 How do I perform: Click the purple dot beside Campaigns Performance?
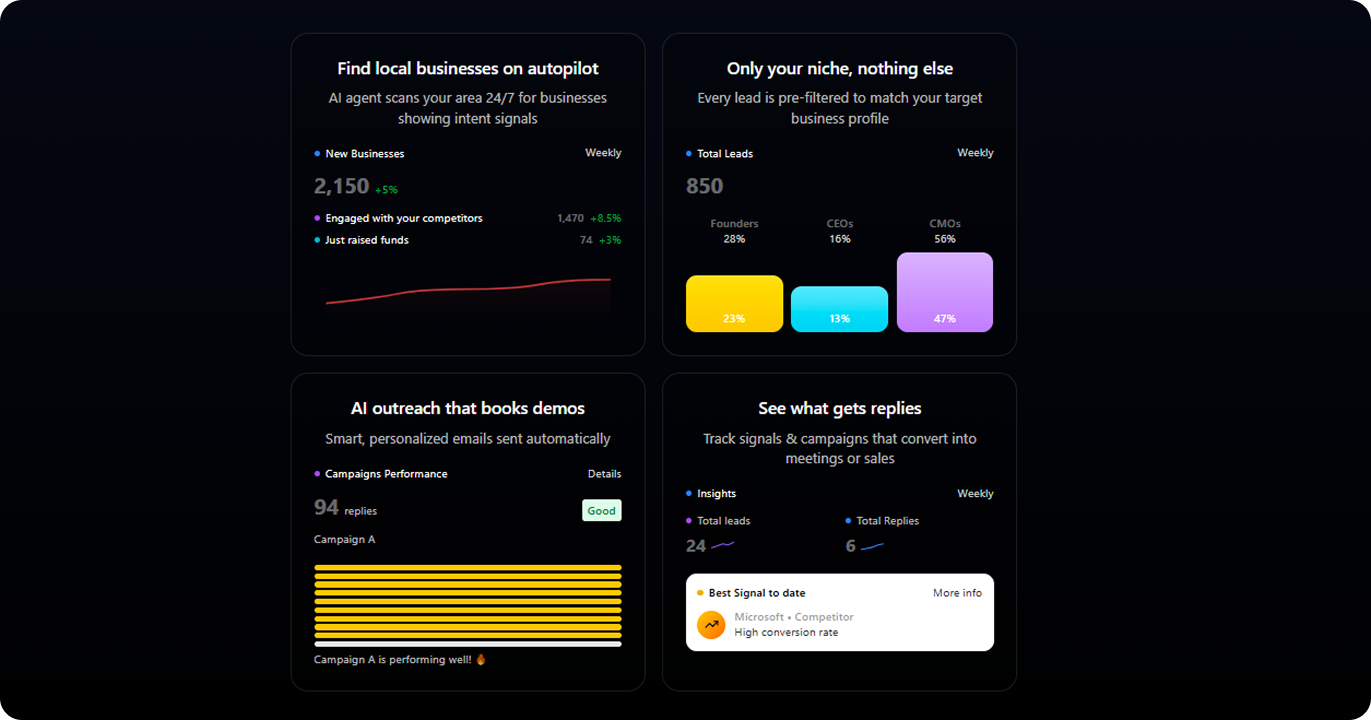click(315, 473)
